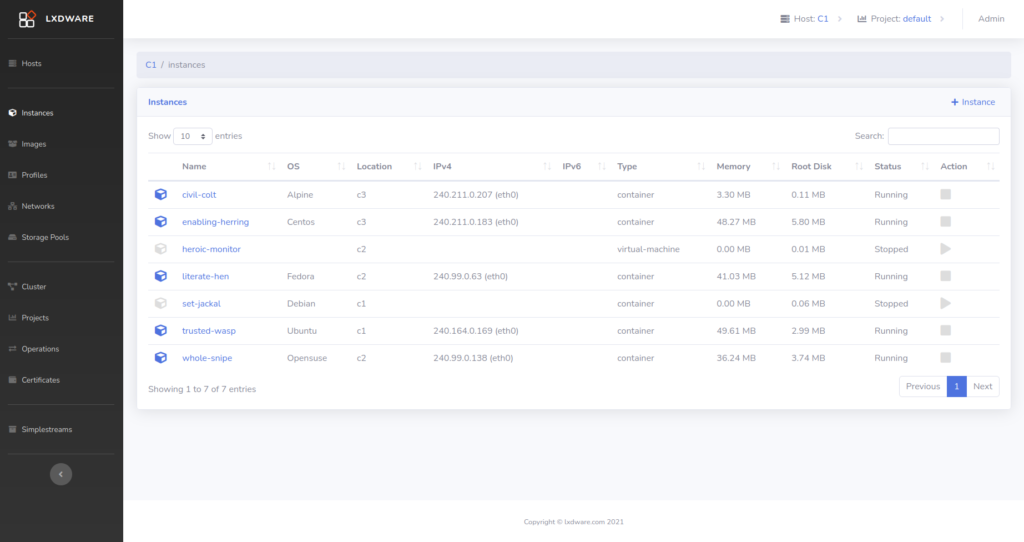Open Storage Pools in the sidebar
The height and width of the screenshot is (542, 1024).
[x=45, y=237]
